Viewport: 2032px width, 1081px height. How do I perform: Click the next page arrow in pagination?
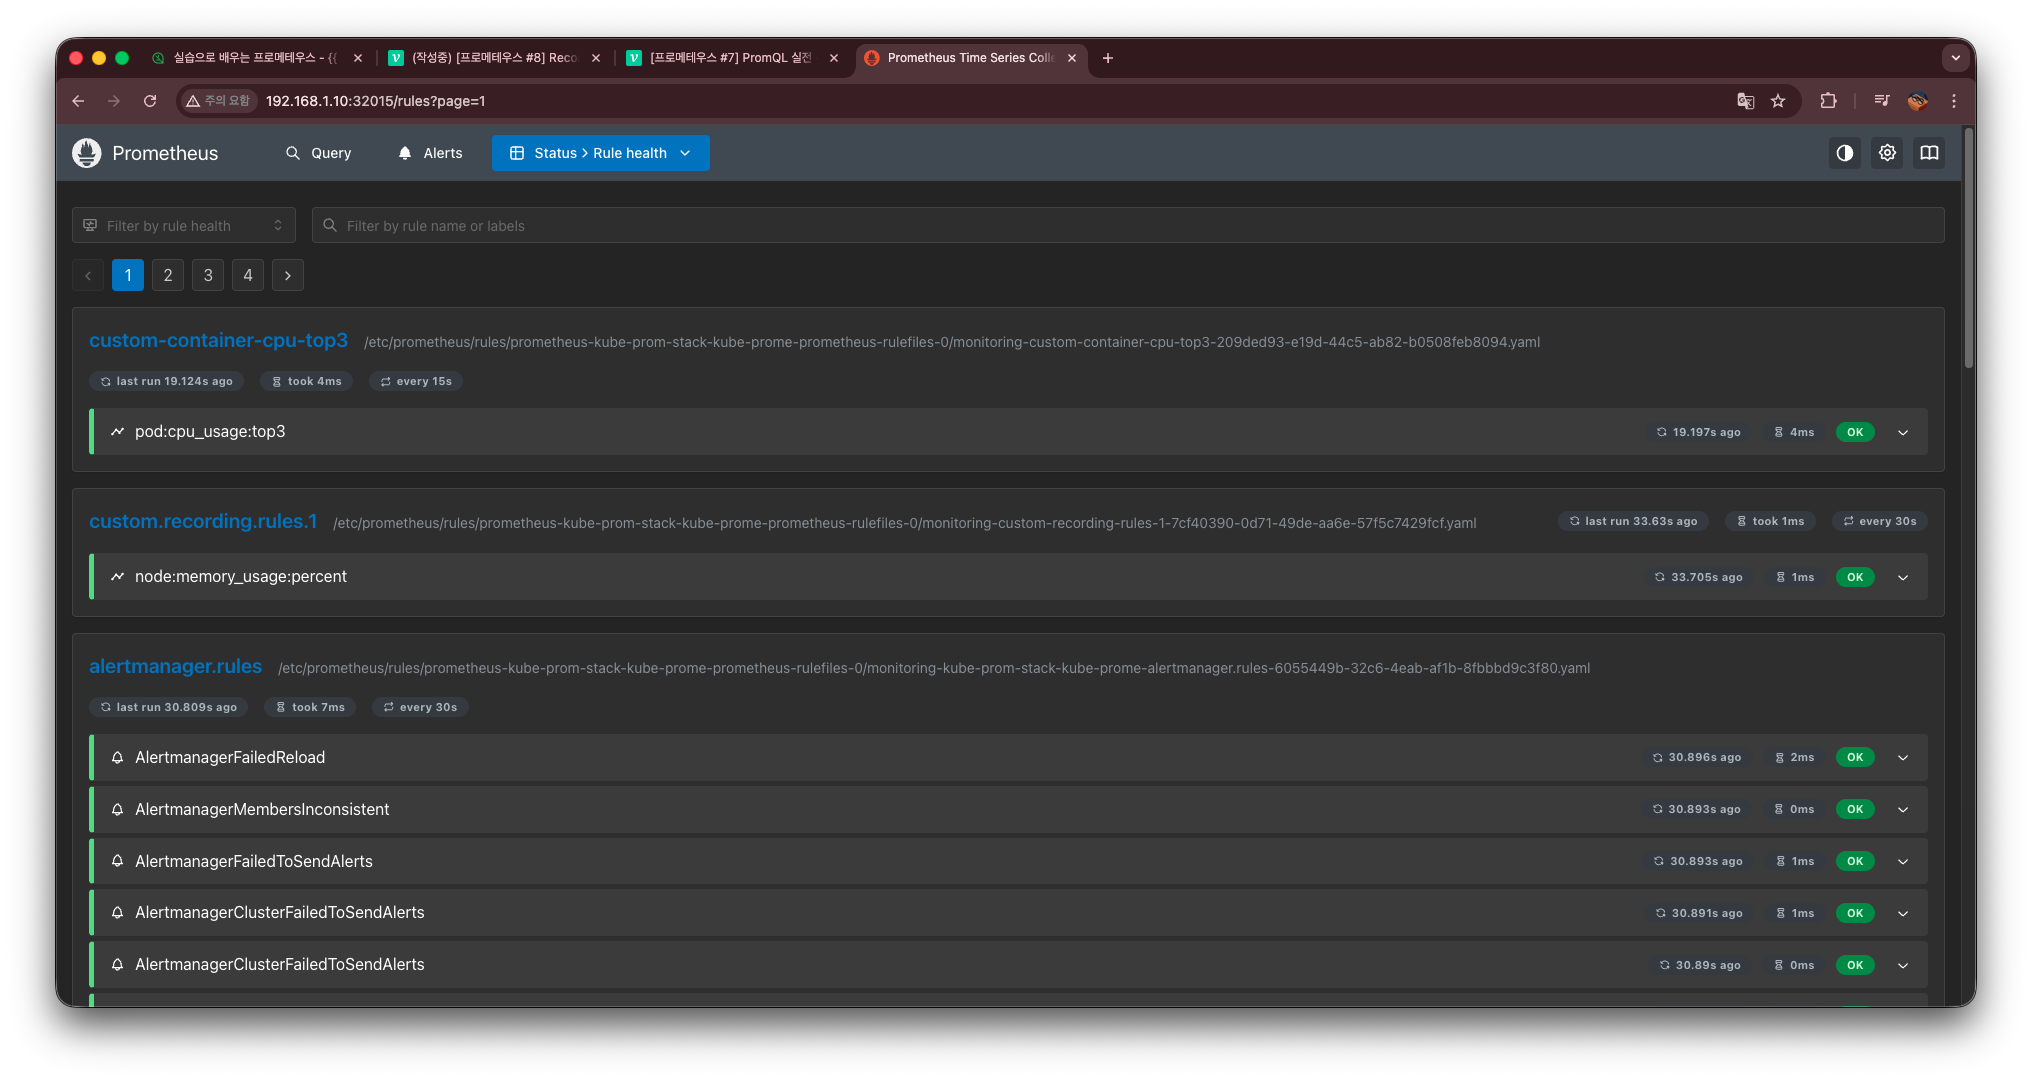[x=288, y=275]
